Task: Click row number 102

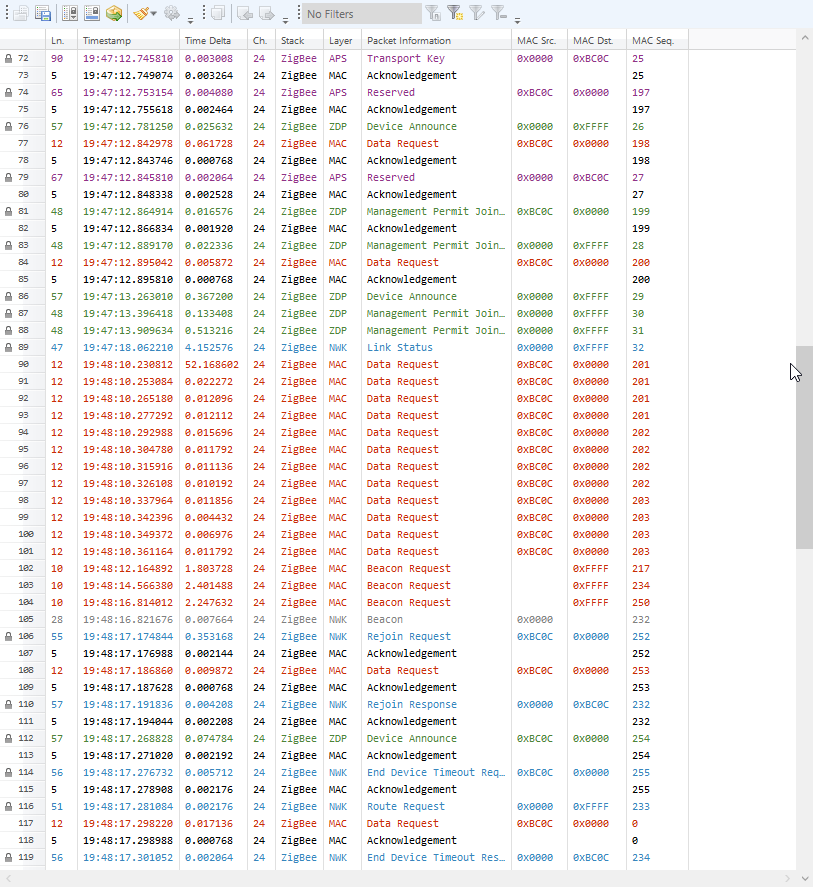Action: coord(25,568)
